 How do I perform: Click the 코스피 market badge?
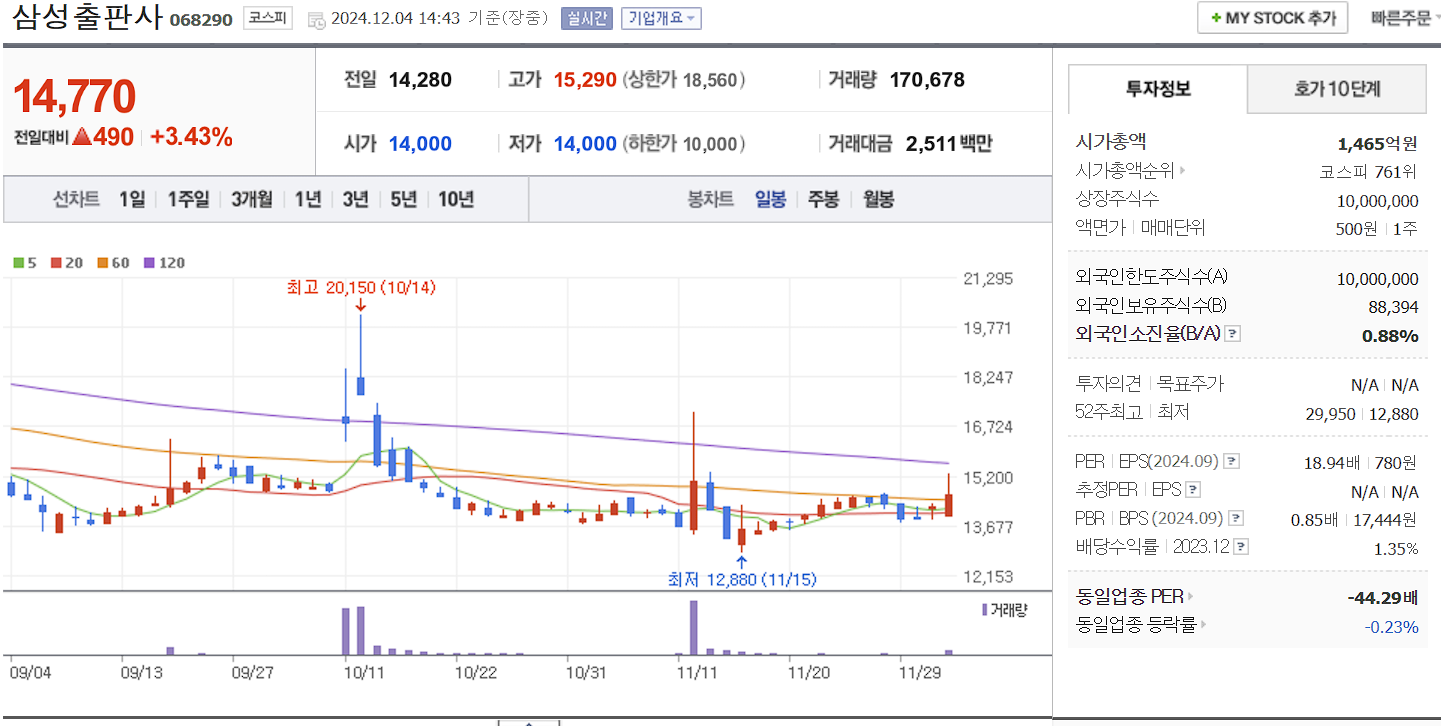point(267,19)
